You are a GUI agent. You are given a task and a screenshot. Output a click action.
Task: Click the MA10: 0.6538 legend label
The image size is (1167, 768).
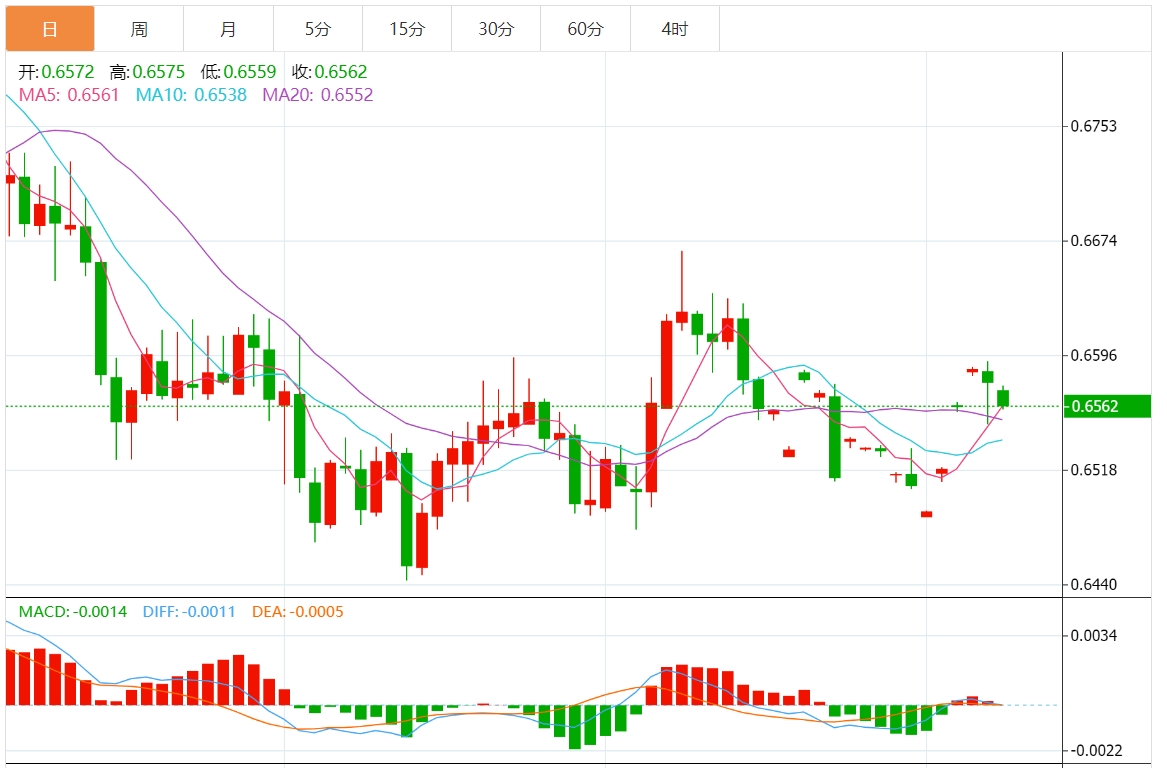tap(191, 95)
